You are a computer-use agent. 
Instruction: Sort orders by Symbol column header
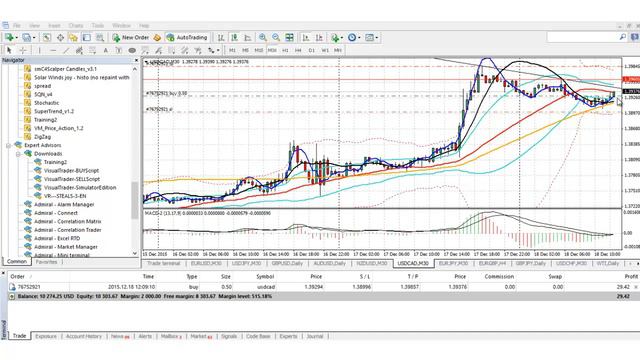[x=265, y=276]
